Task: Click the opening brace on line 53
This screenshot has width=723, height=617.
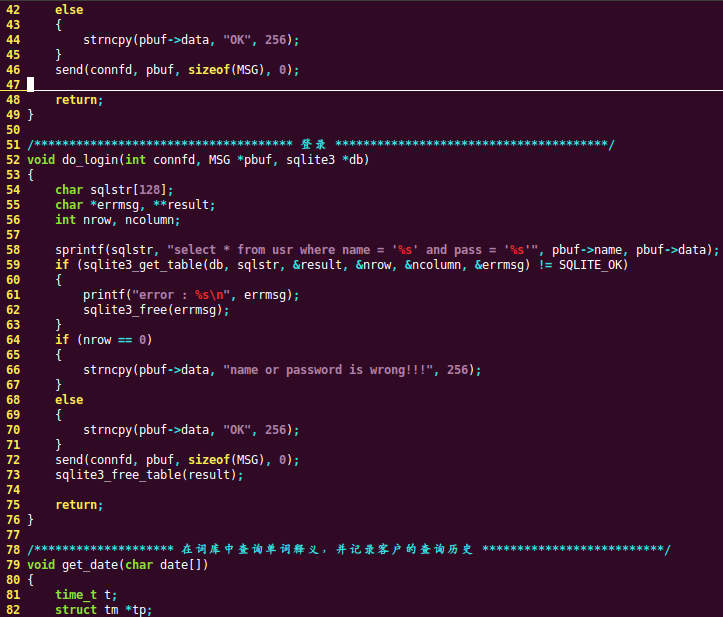Action: [x=30, y=175]
